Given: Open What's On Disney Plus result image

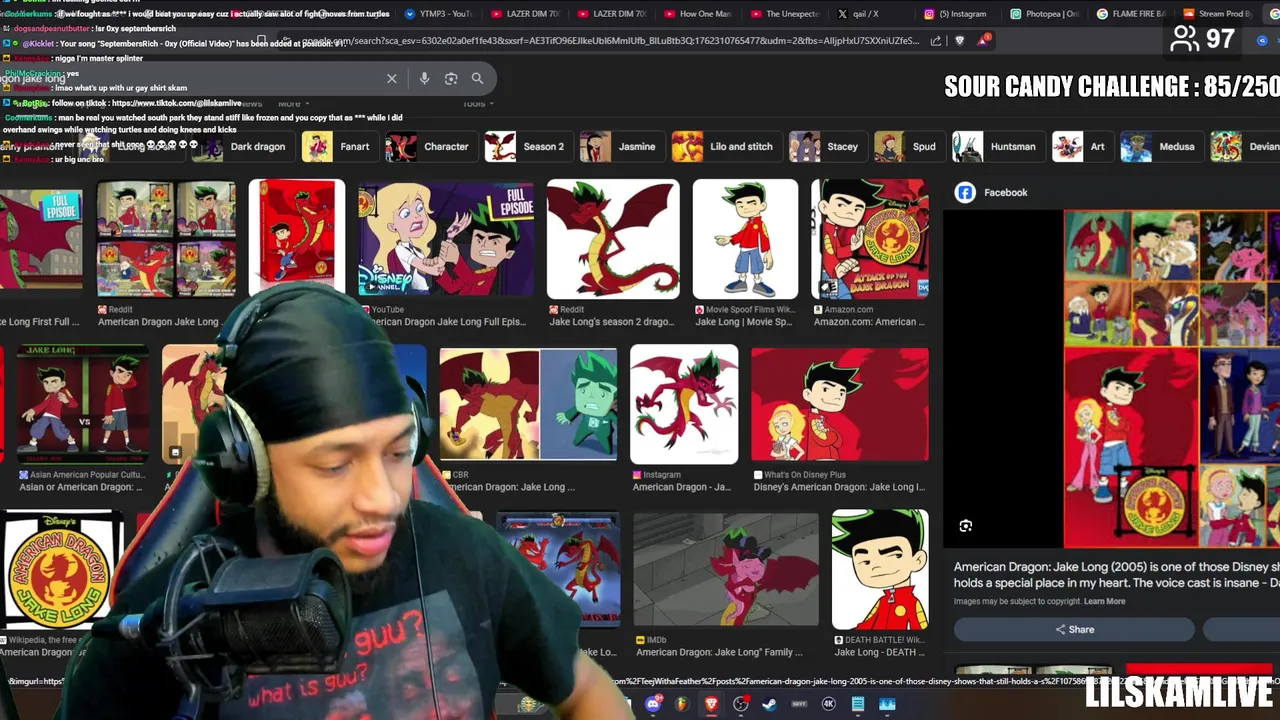Looking at the screenshot, I should pos(840,404).
